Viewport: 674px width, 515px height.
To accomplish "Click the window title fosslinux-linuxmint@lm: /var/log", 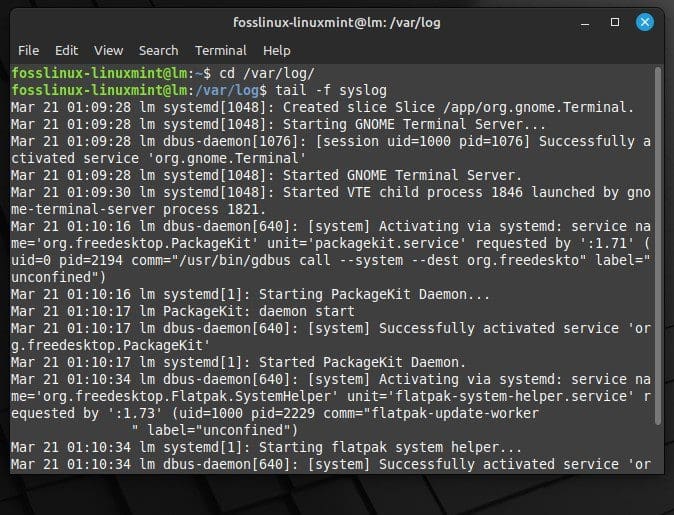I will [337, 22].
